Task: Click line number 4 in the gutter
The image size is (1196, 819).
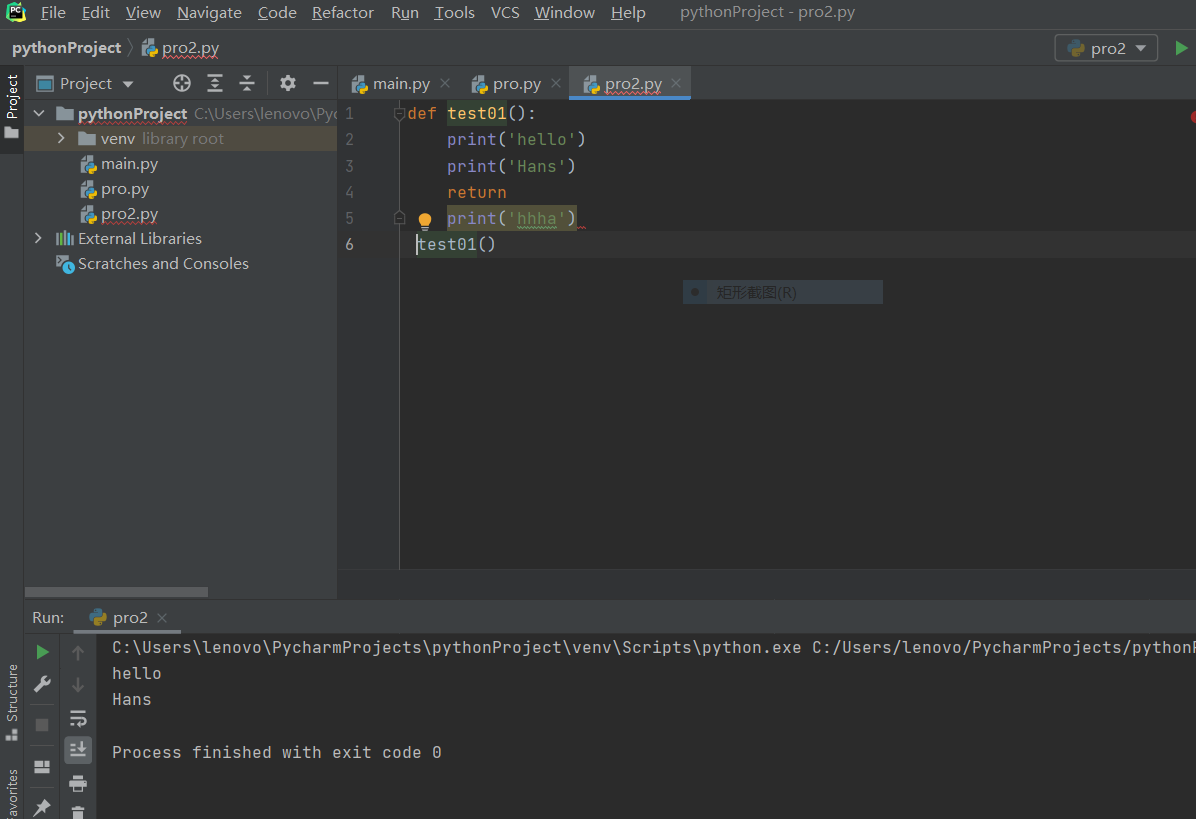Action: pos(349,192)
